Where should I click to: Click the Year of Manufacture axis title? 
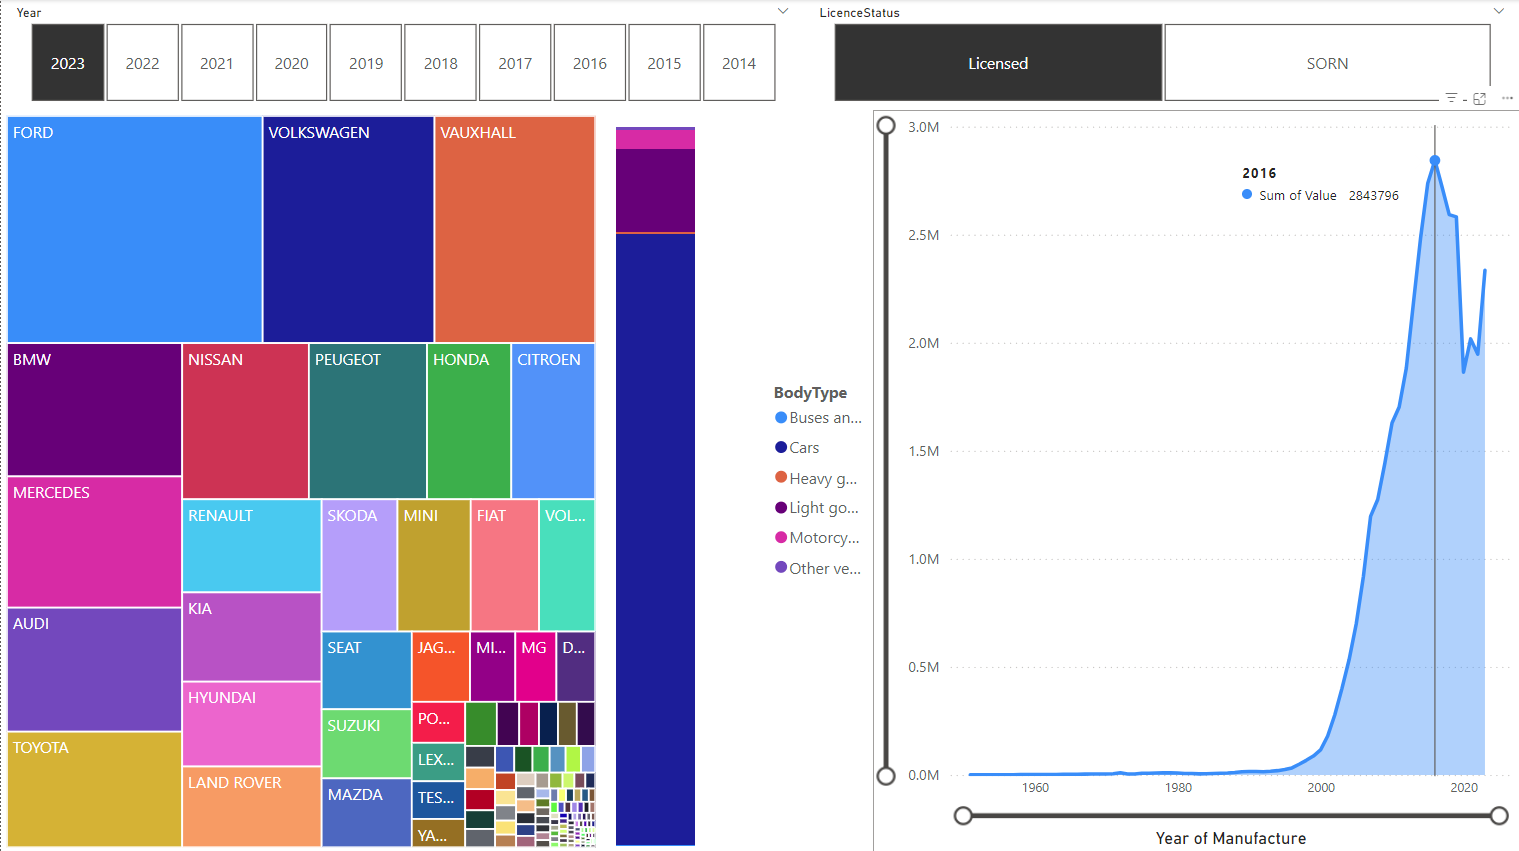[x=1231, y=838]
